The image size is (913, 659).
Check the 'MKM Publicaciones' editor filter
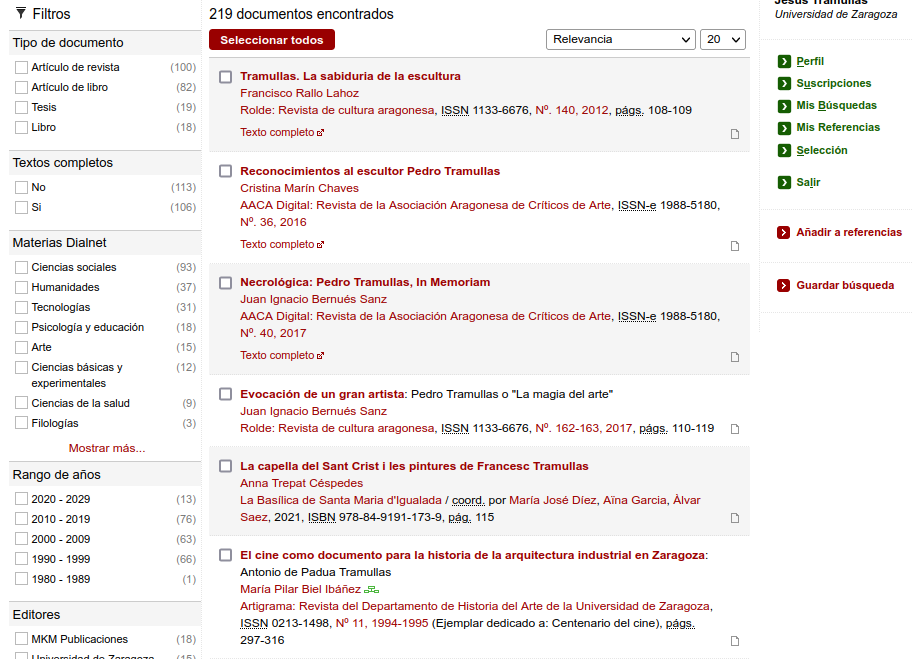[22, 639]
